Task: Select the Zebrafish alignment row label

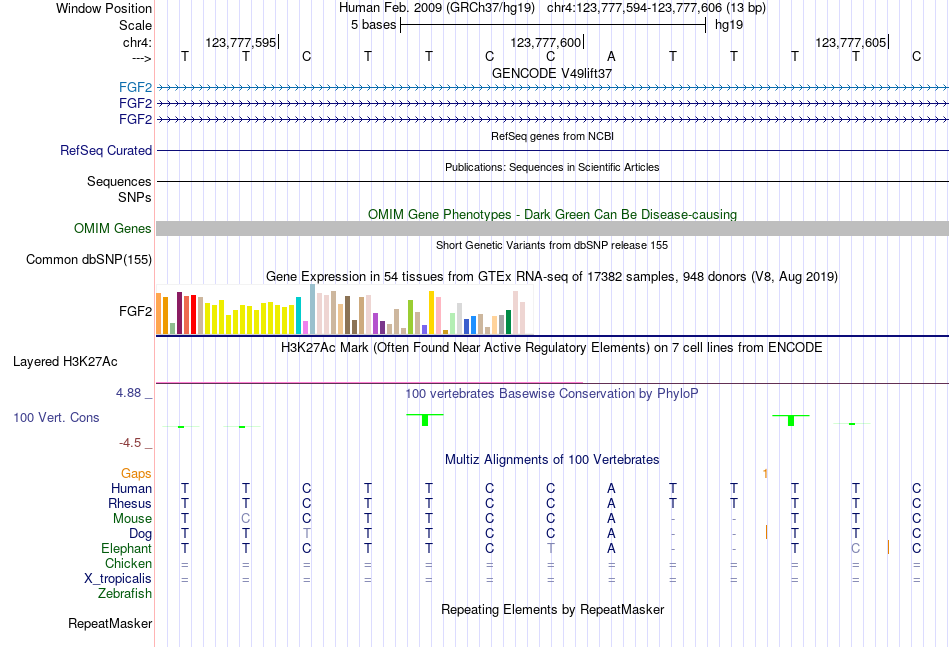Action: click(125, 594)
